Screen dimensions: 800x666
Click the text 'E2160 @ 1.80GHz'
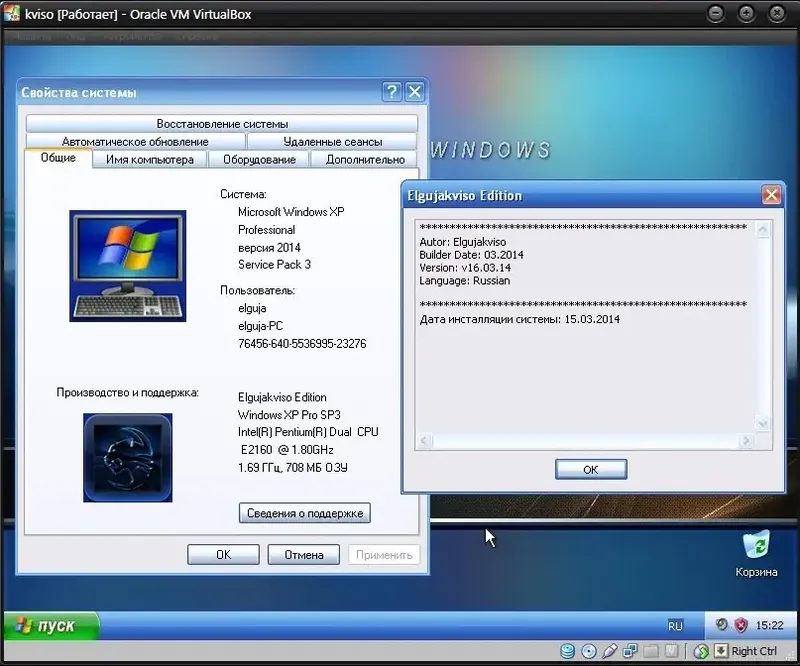287,450
